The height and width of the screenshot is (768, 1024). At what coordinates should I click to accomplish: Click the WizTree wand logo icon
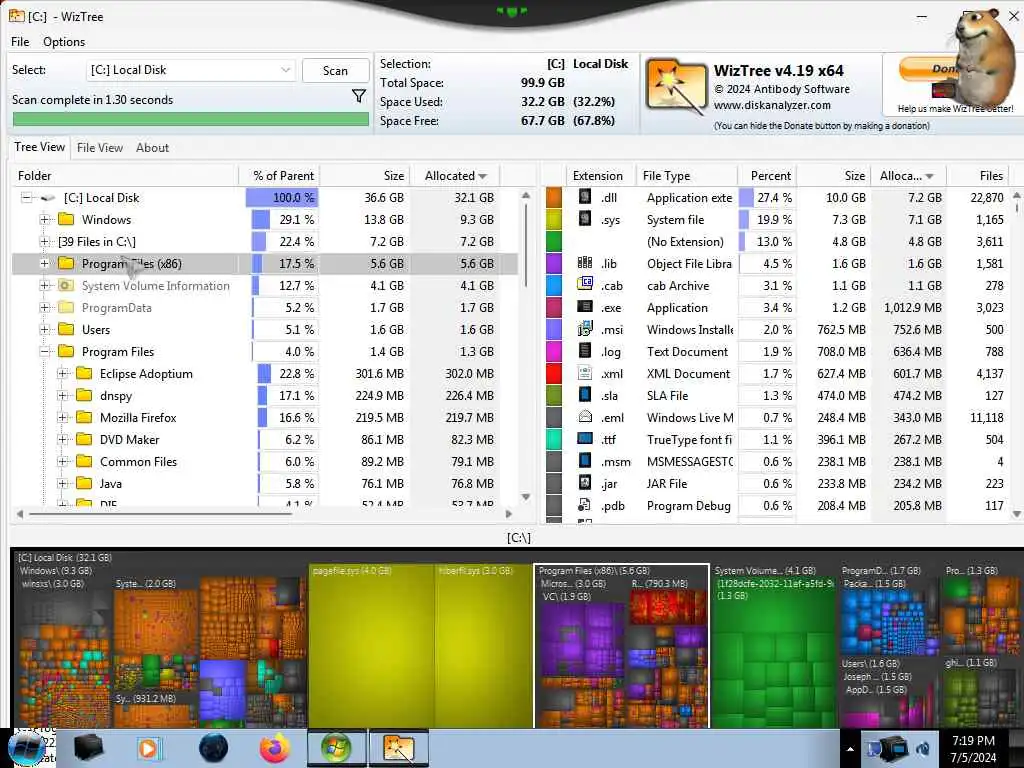click(x=677, y=86)
